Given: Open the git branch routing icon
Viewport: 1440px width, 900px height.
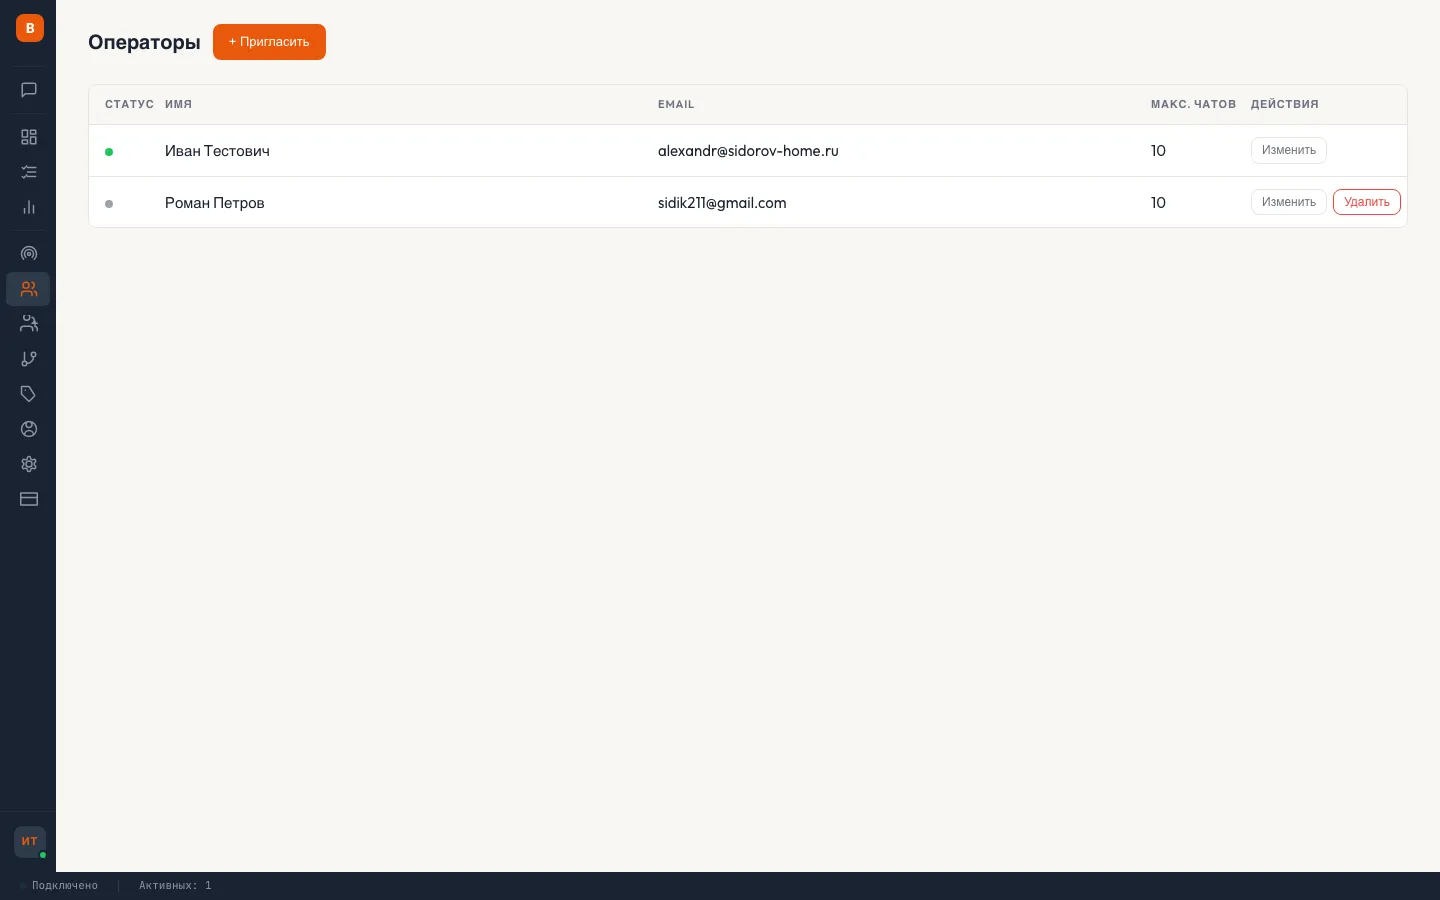Looking at the screenshot, I should click(x=29, y=359).
